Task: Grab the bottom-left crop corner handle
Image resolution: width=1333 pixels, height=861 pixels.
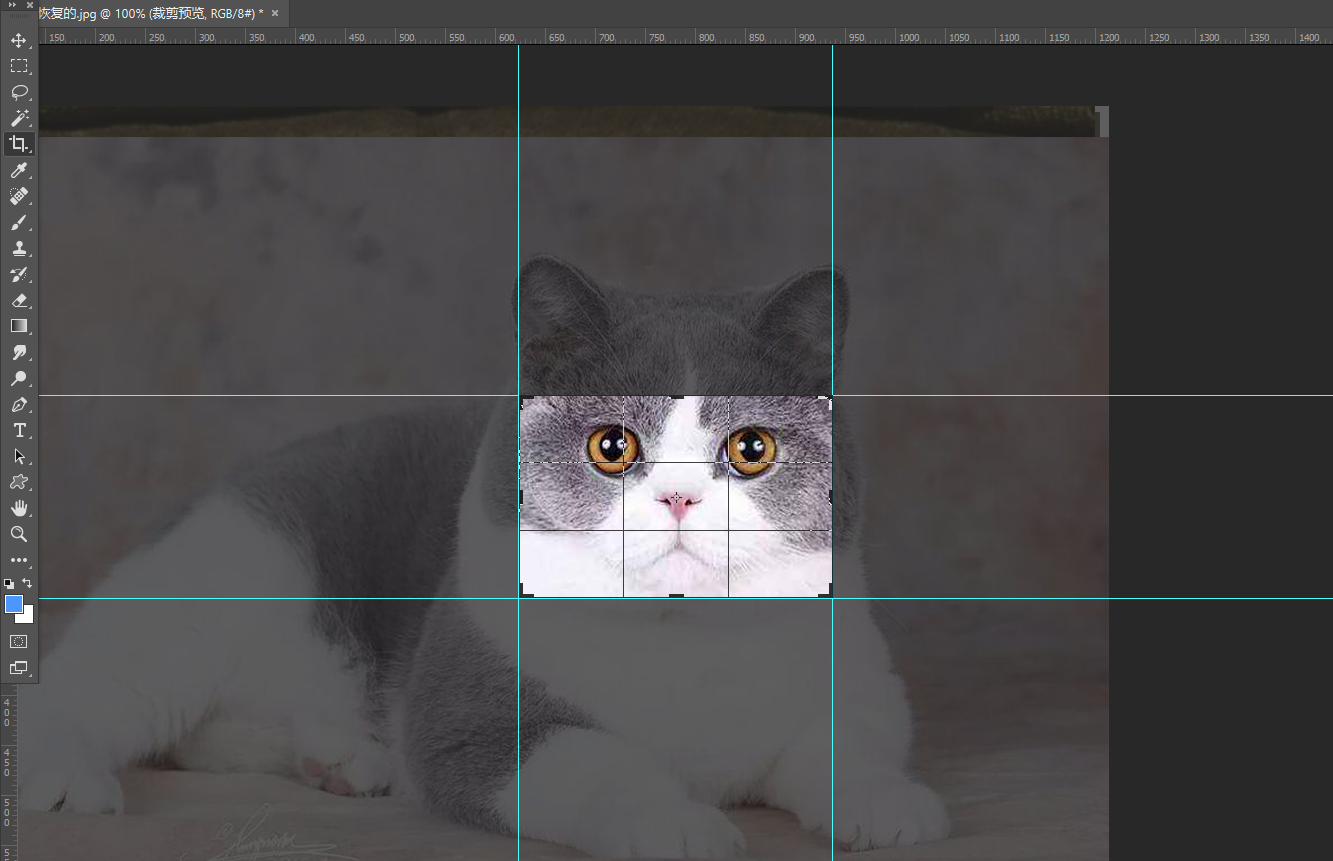Action: [x=525, y=592]
